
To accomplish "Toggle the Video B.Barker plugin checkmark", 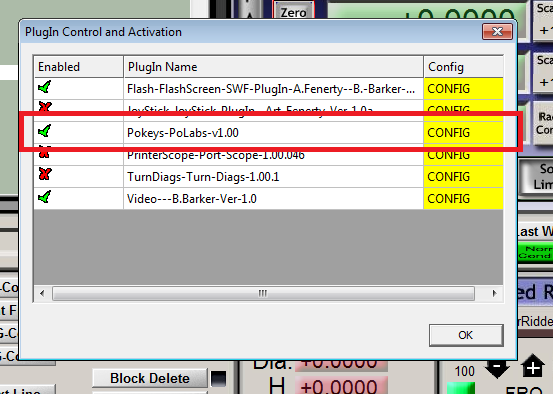I will 45,197.
